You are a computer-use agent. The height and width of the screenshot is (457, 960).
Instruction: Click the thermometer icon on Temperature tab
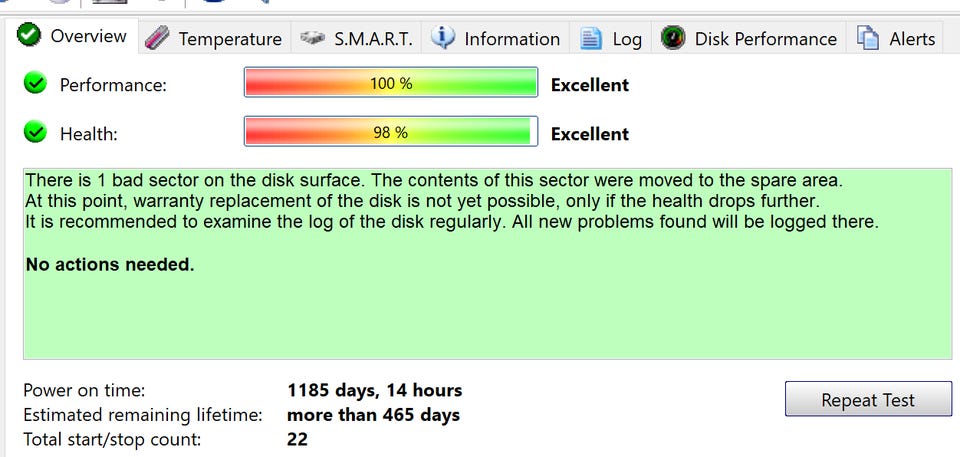(x=157, y=39)
